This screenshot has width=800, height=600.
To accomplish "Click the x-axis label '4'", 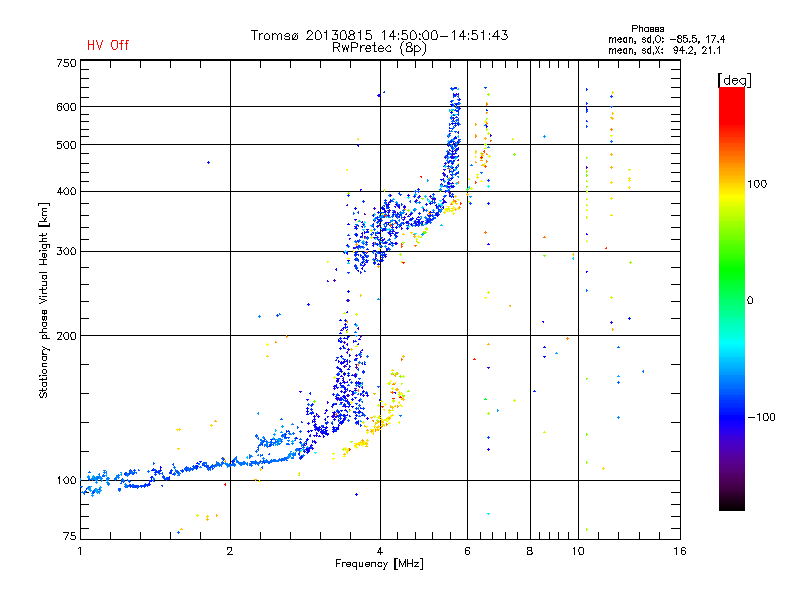I will click(380, 551).
